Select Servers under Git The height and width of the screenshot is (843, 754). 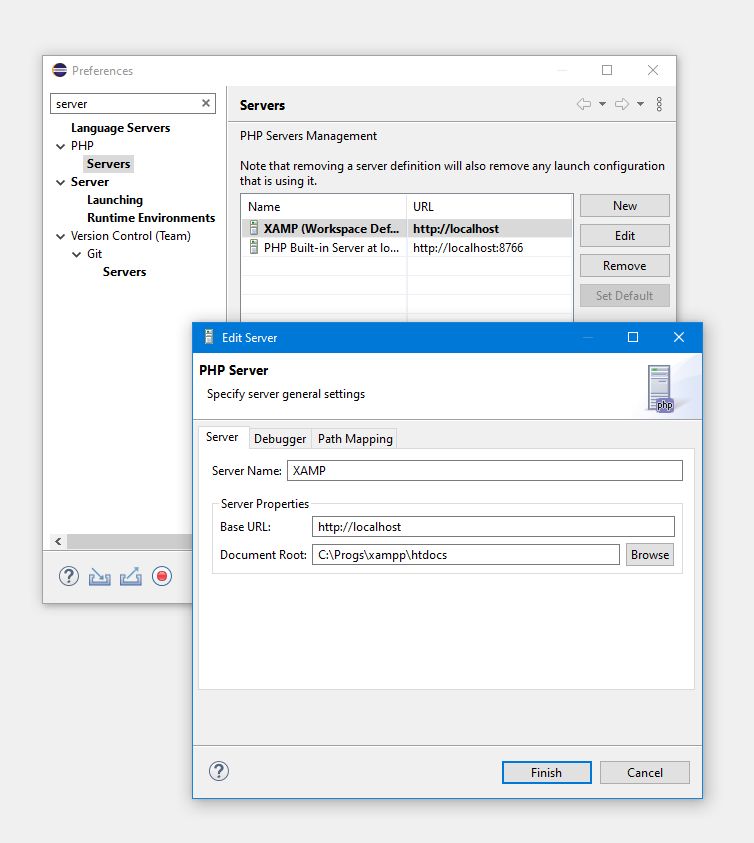coord(124,272)
